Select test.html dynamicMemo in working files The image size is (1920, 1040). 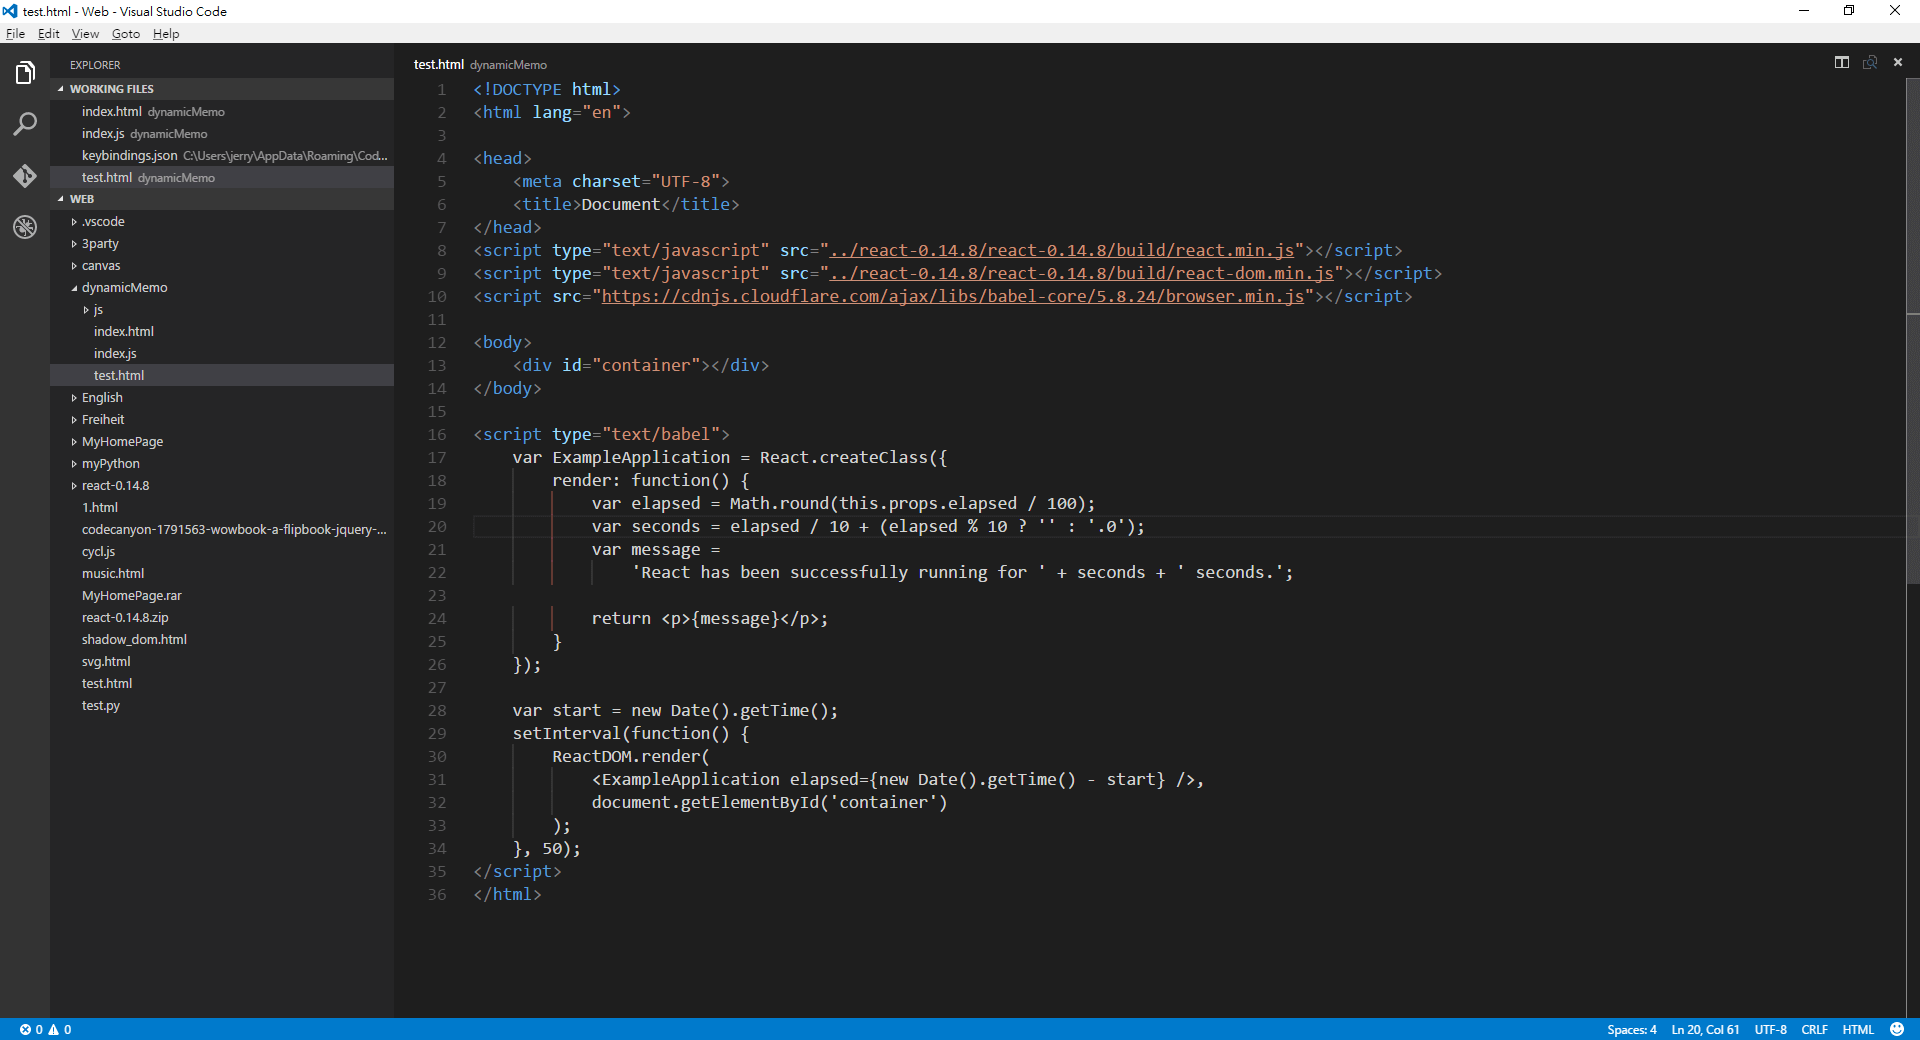click(222, 177)
